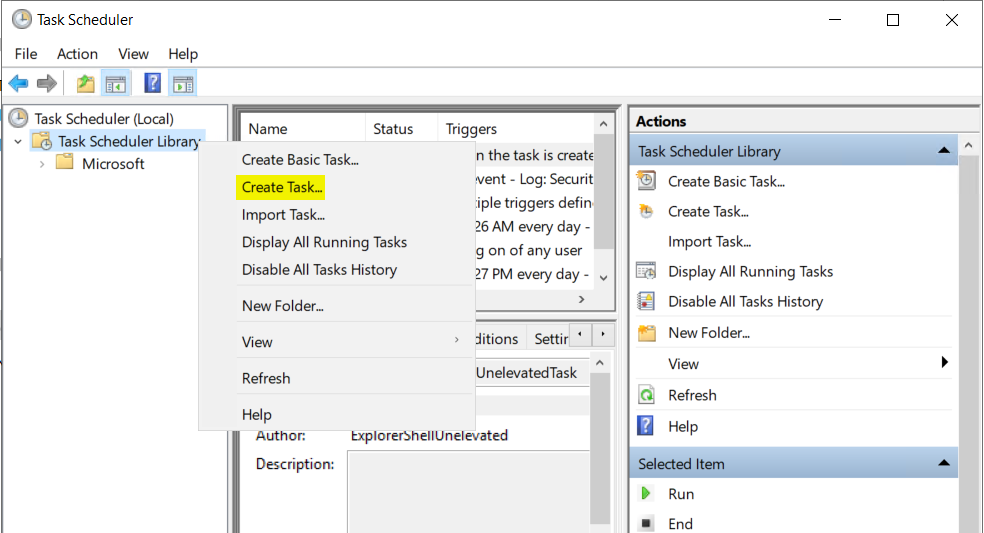Click the Task Scheduler title bar clock icon
The height and width of the screenshot is (533, 984).
point(22,19)
